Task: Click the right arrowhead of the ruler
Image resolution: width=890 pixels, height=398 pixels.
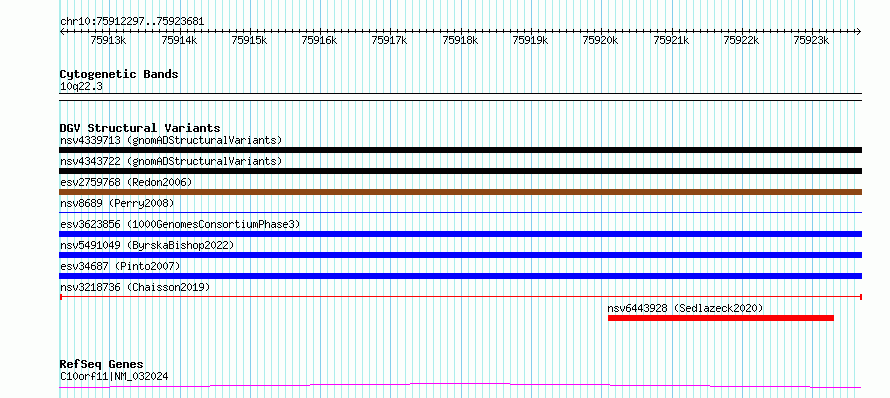Action: pos(859,32)
